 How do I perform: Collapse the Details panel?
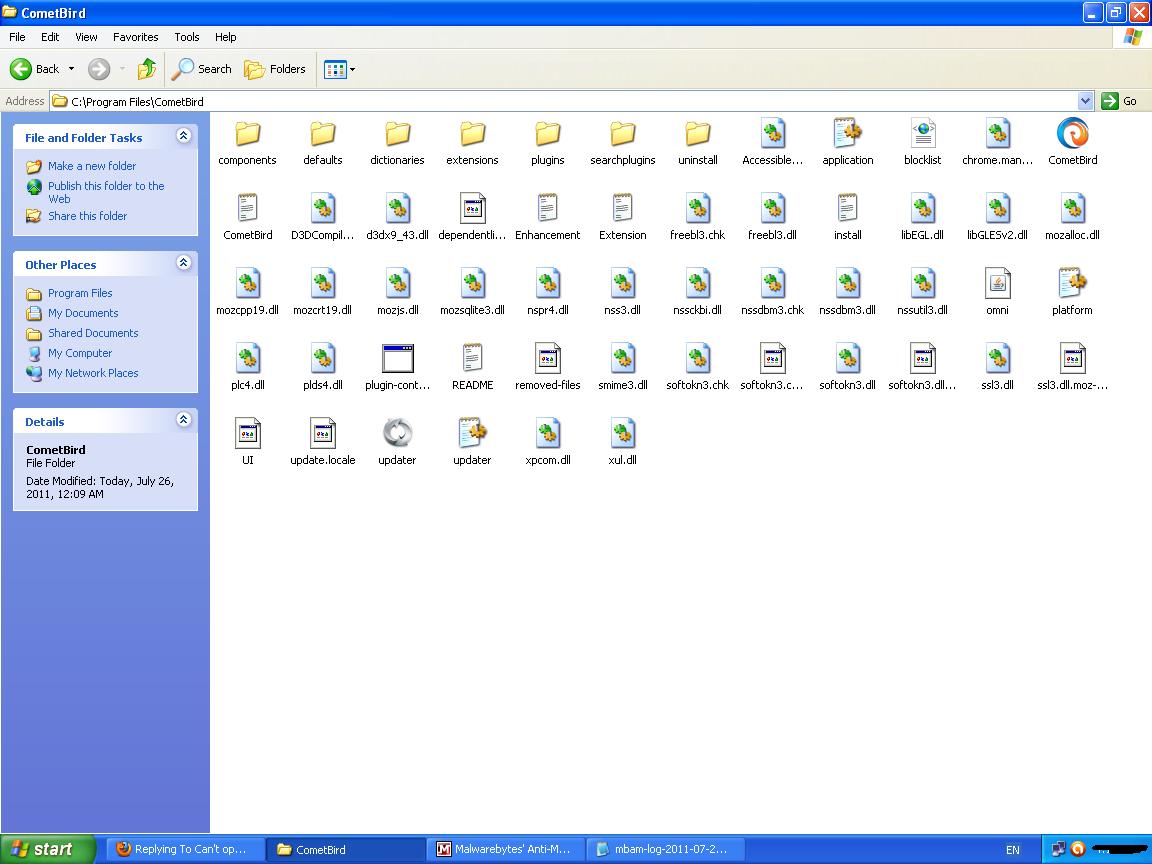point(184,420)
